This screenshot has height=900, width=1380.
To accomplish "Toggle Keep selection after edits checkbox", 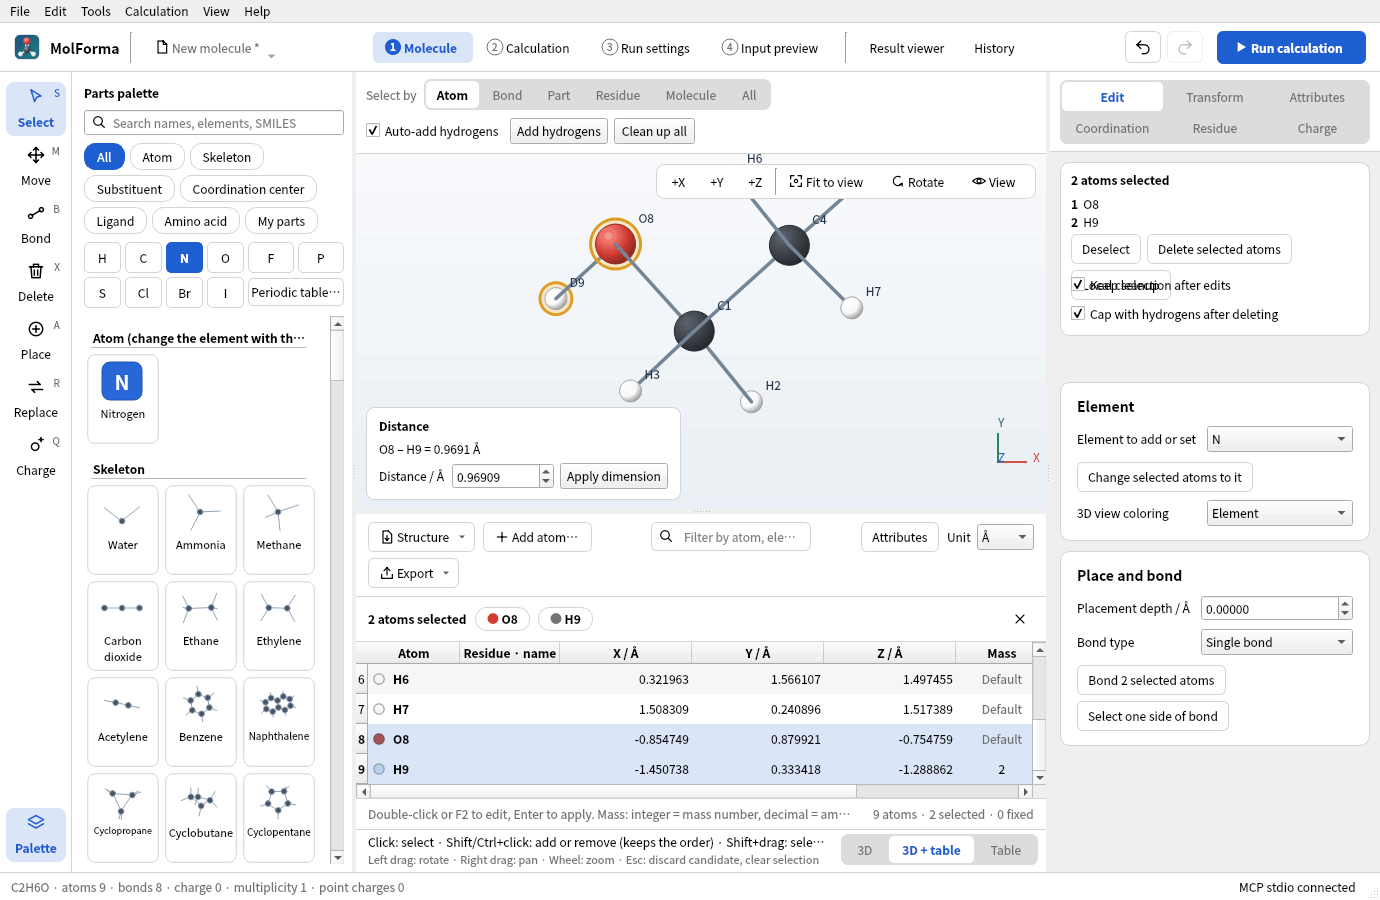I will click(x=1078, y=285).
